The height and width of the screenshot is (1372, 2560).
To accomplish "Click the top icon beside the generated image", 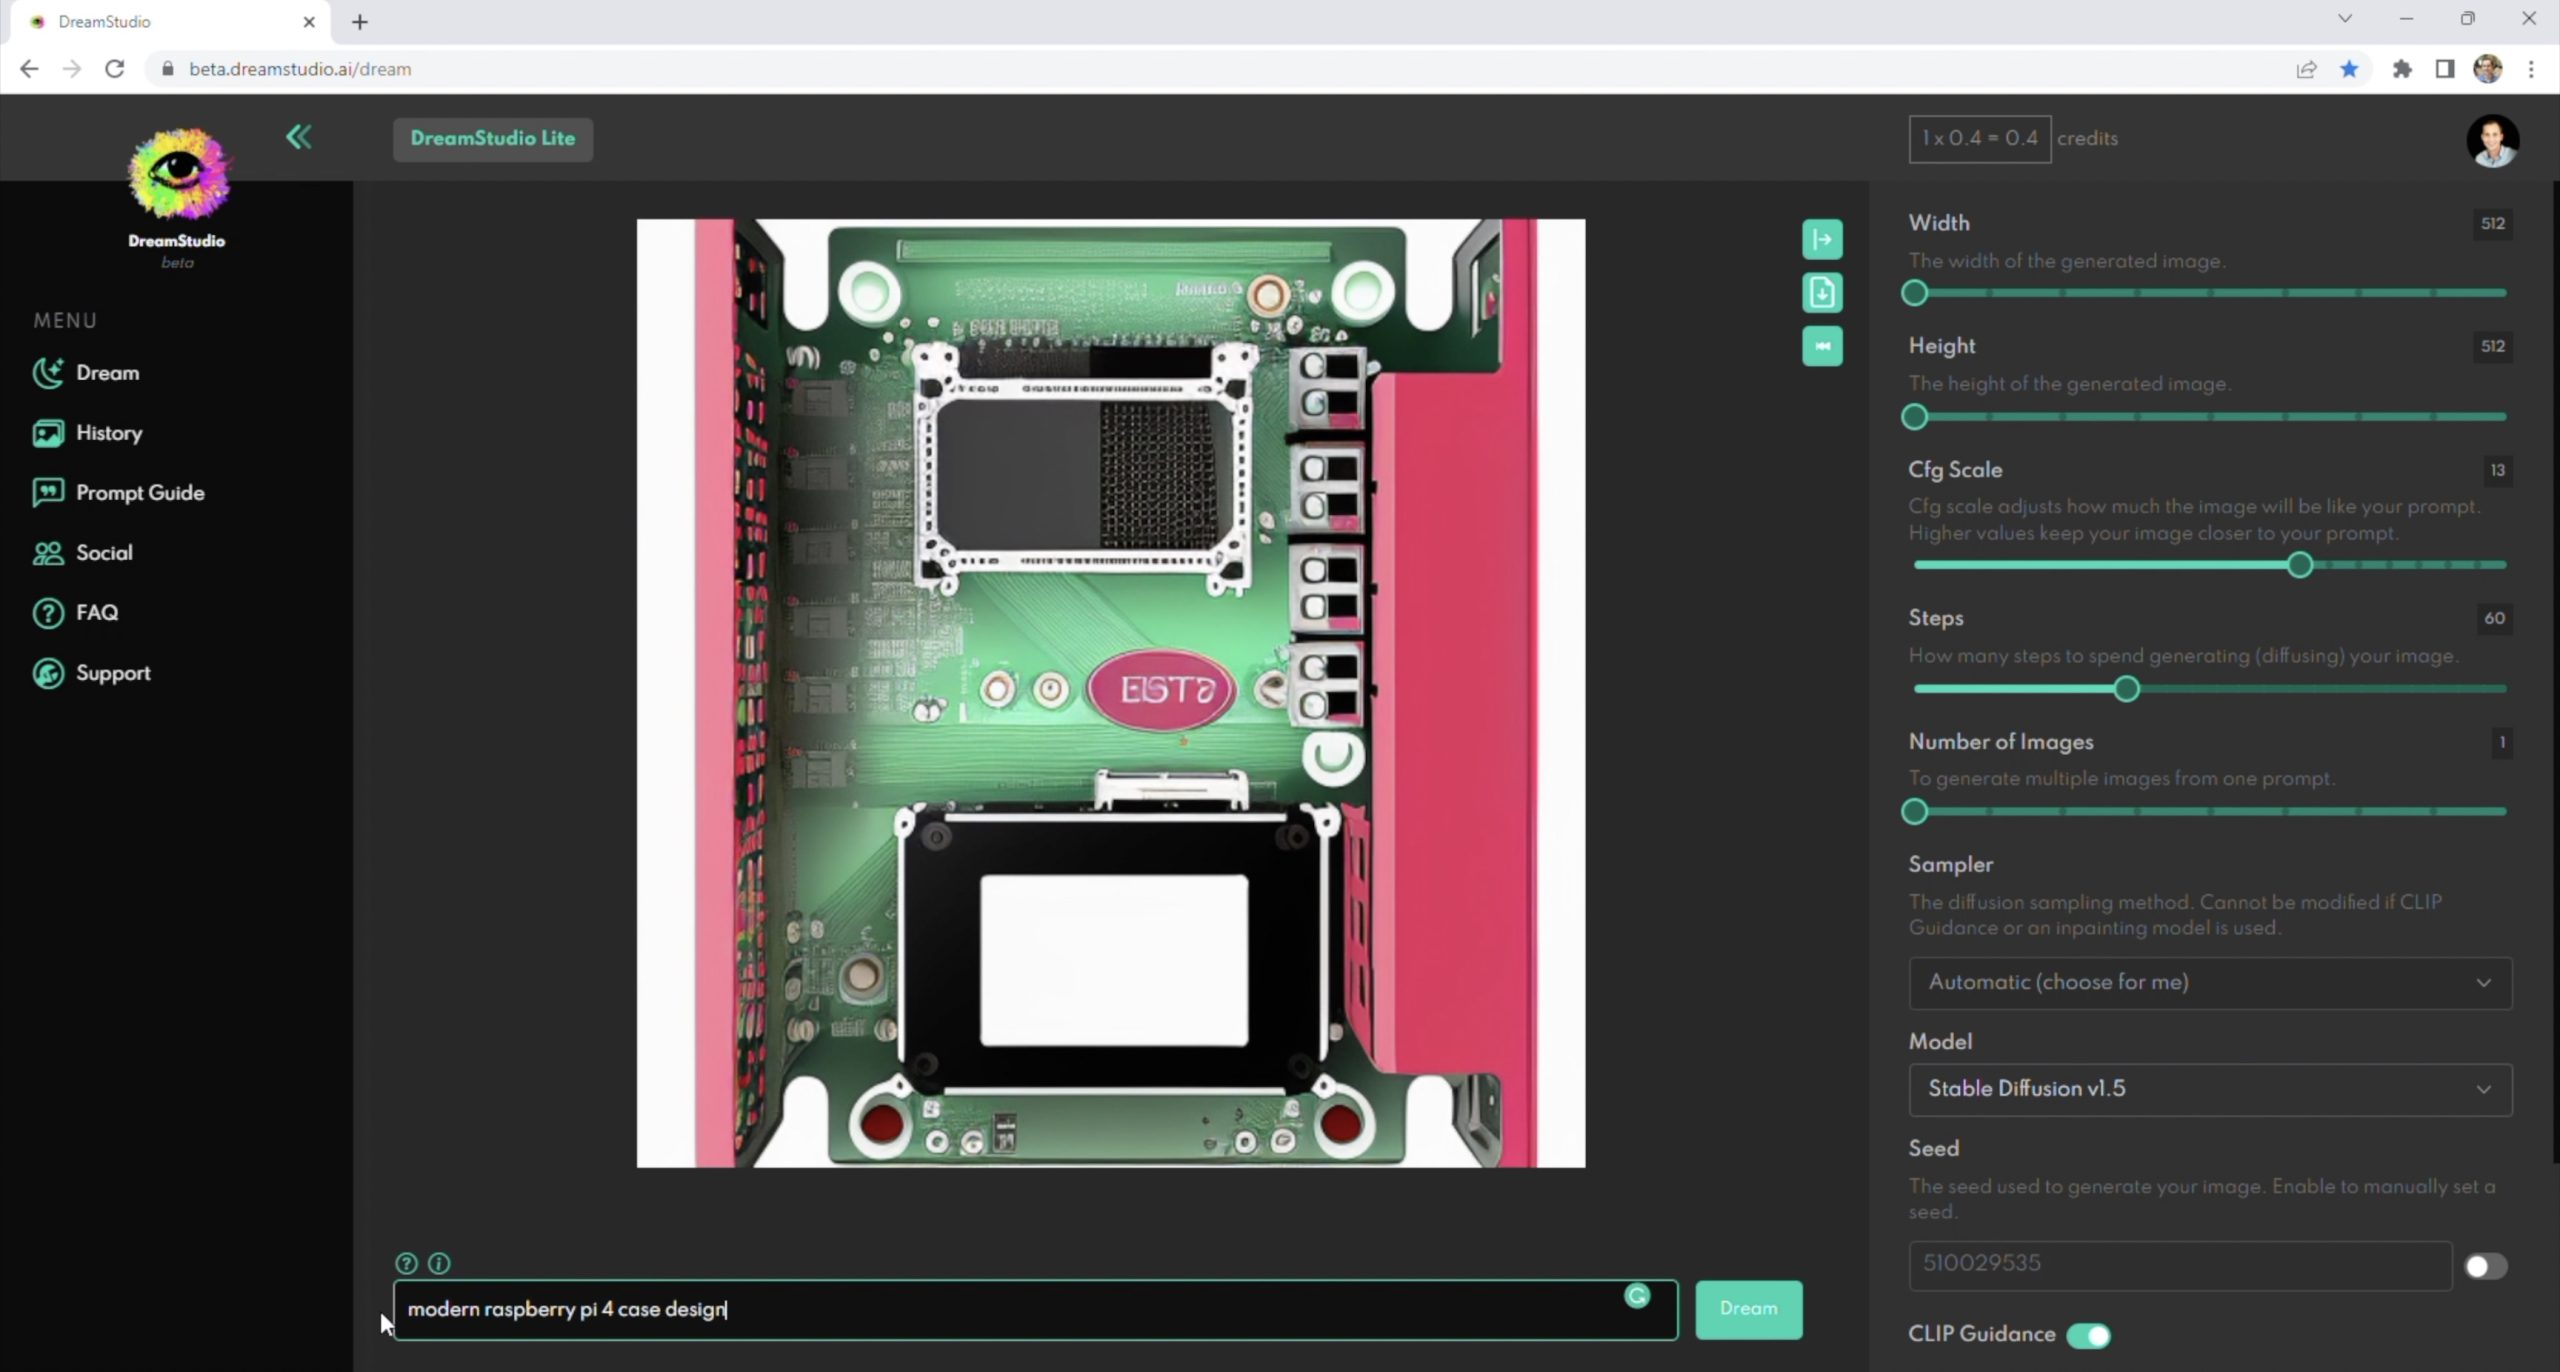I will tap(1822, 240).
